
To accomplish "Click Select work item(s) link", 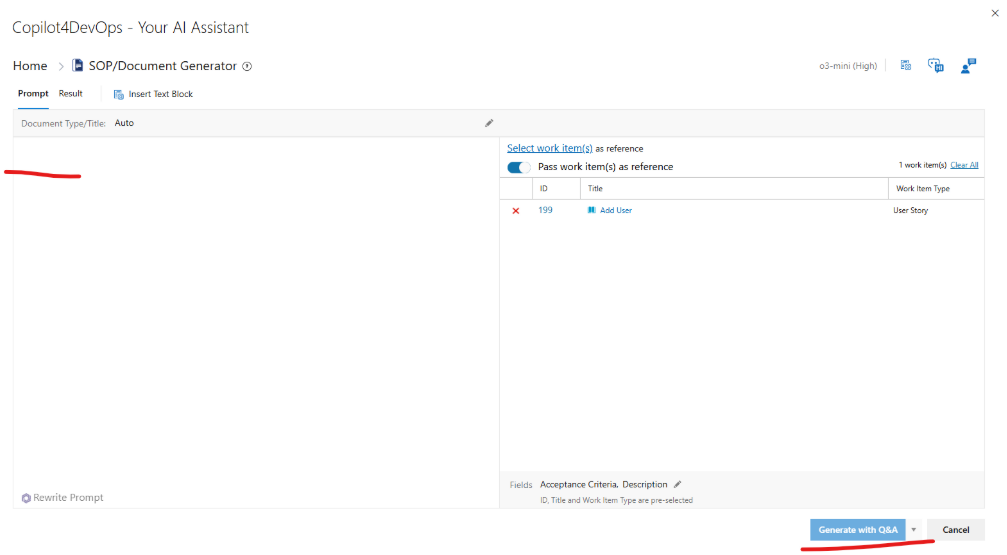I will point(550,148).
